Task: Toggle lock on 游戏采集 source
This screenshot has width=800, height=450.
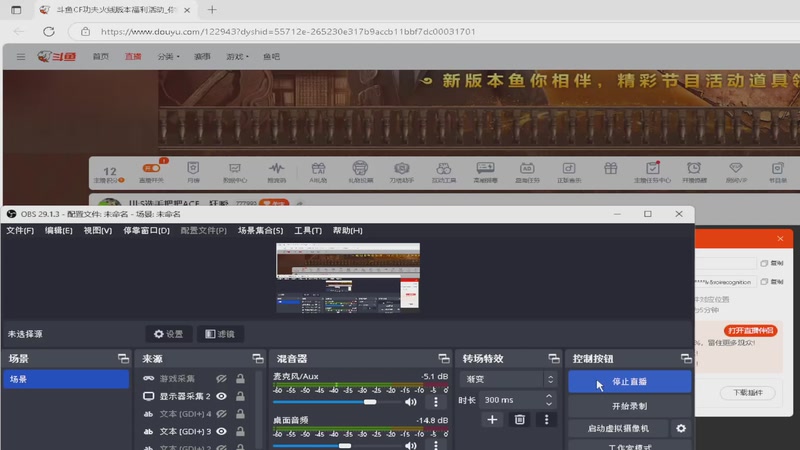Action: coord(240,379)
